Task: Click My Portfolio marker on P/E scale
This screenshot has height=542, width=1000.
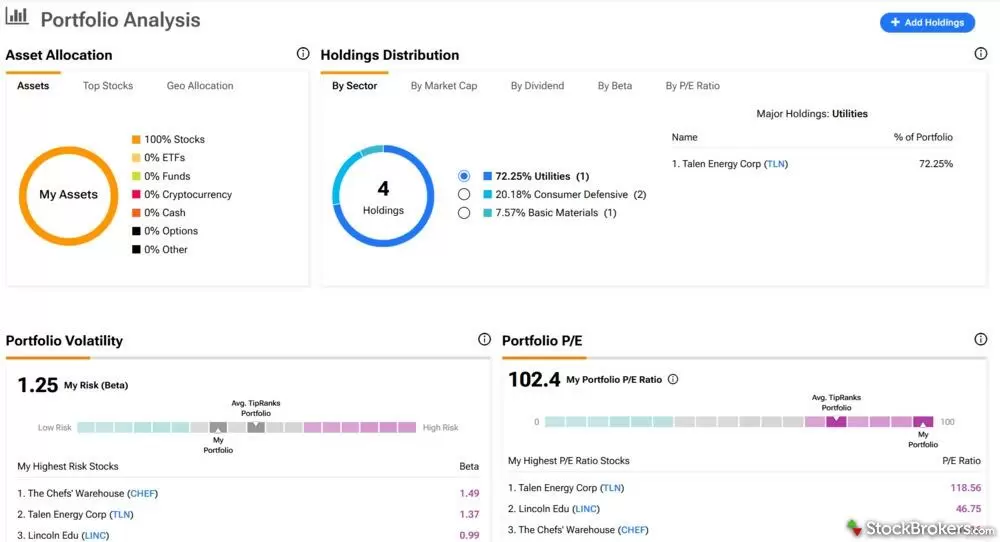Action: tap(923, 421)
